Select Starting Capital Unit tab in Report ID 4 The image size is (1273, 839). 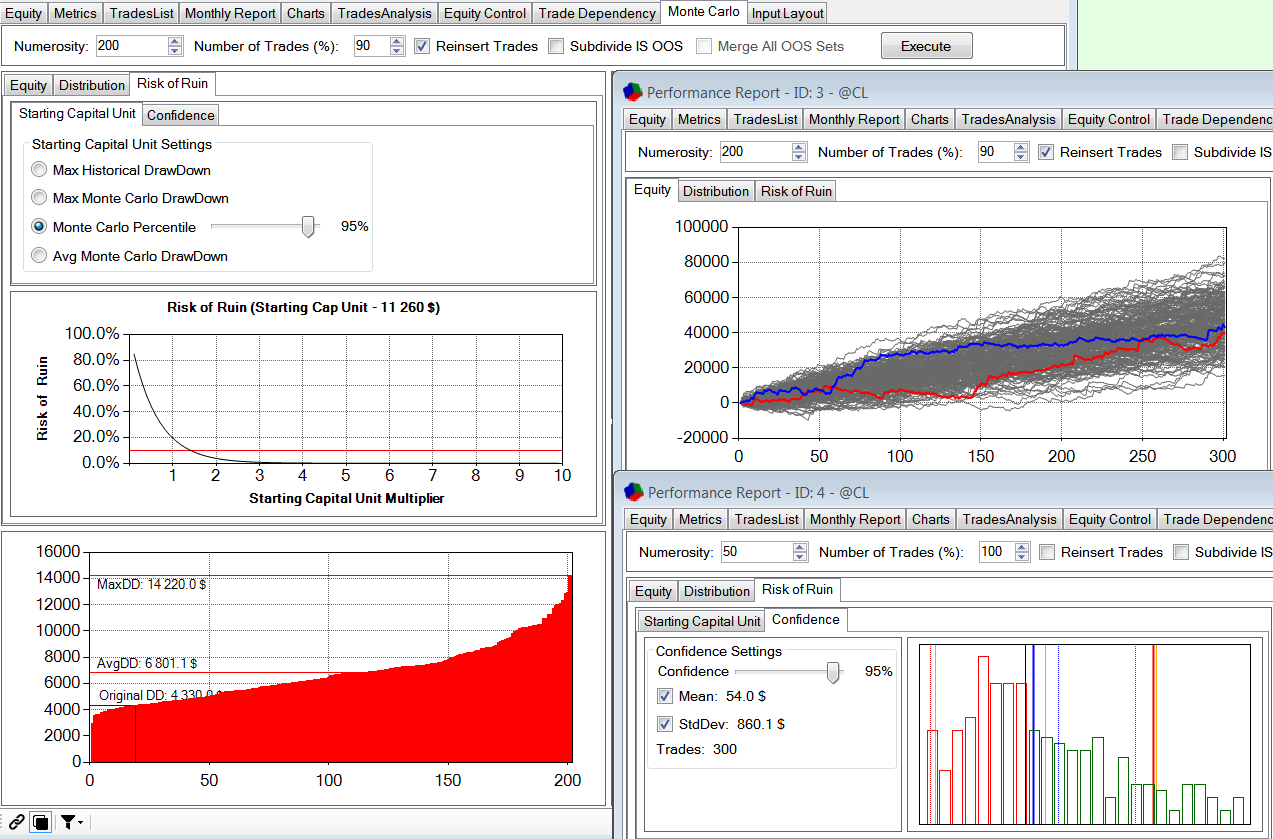[702, 621]
